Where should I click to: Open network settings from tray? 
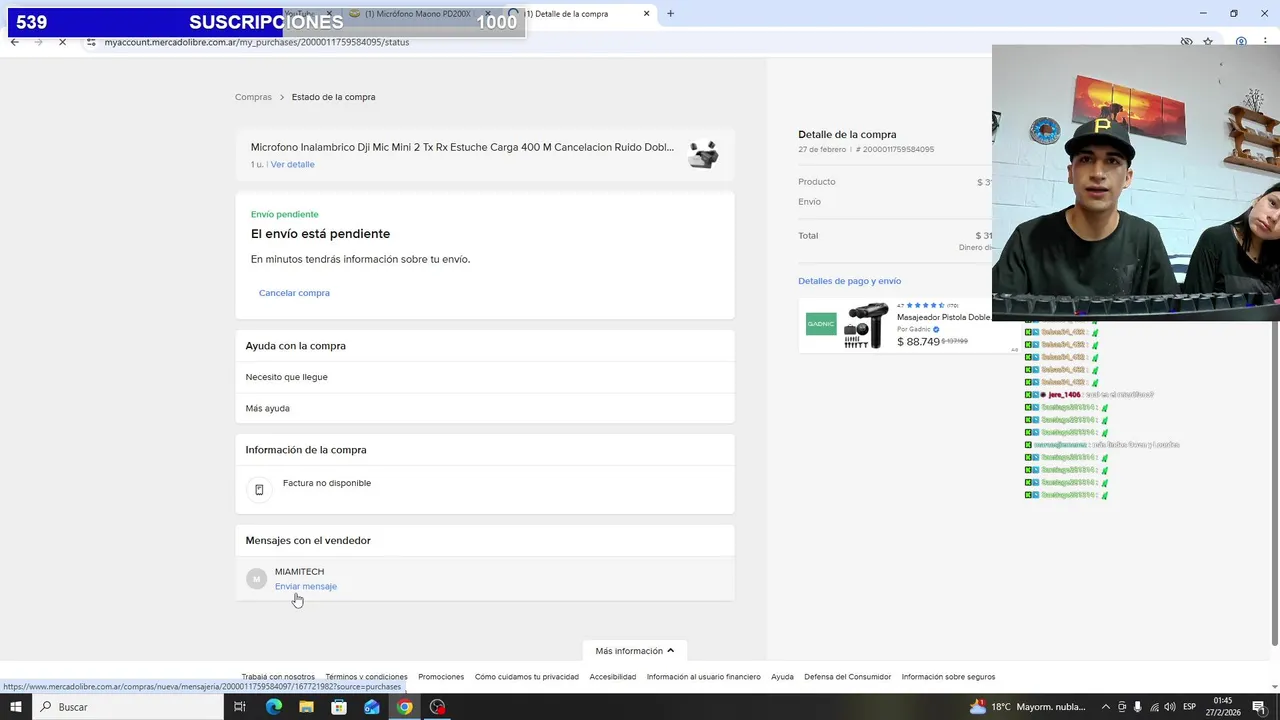[1153, 707]
